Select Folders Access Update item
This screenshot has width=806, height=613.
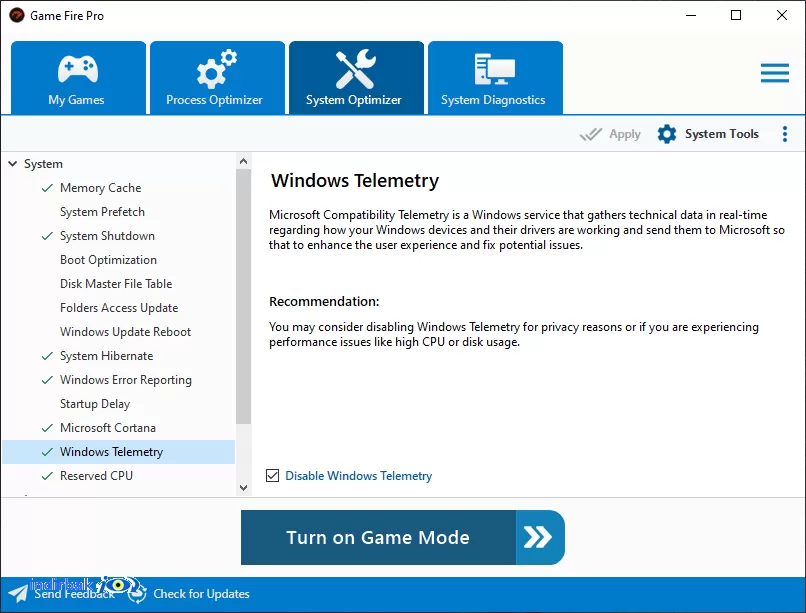click(119, 308)
